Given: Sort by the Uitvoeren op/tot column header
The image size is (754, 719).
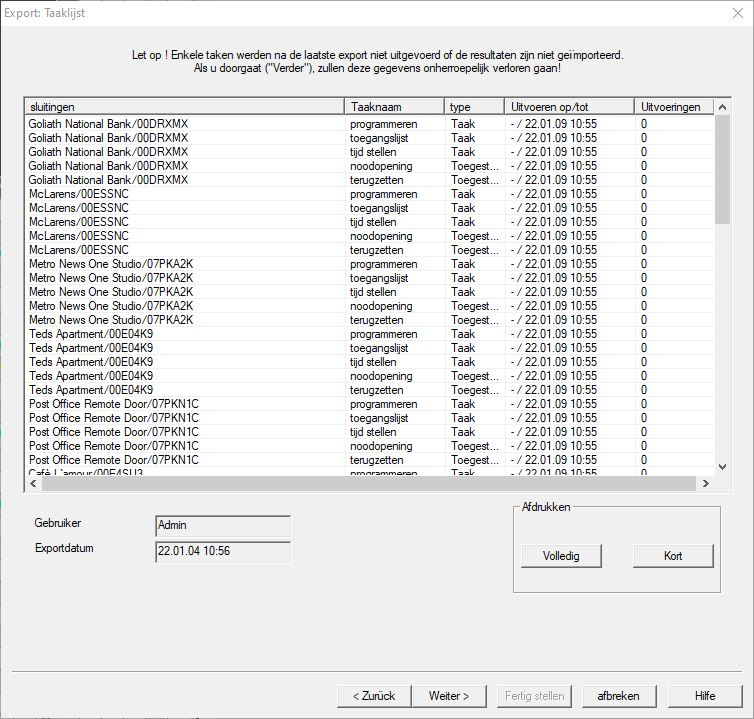Looking at the screenshot, I should coord(569,107).
